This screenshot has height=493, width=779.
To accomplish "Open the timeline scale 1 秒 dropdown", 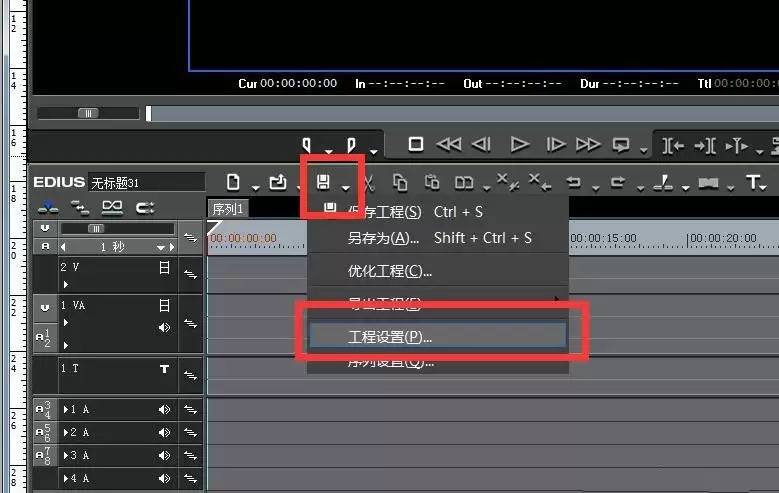I will pos(160,247).
